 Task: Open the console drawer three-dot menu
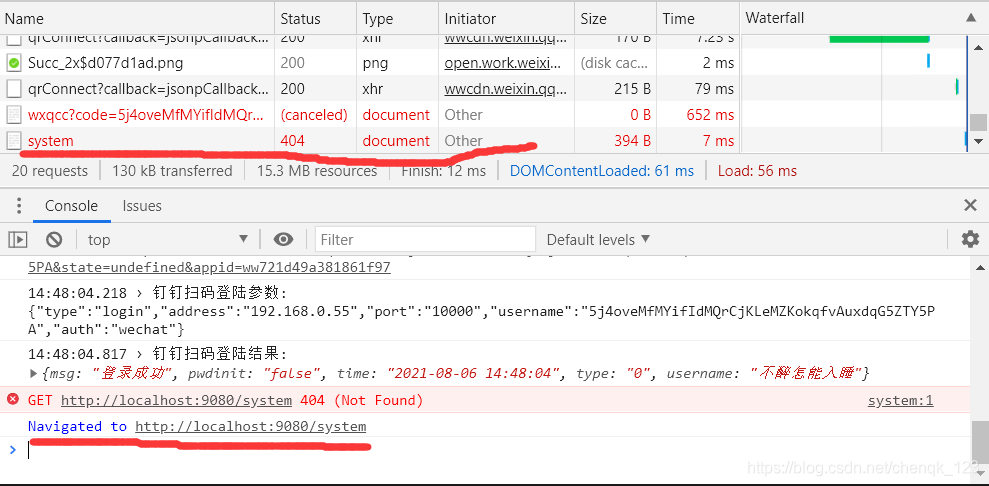(x=19, y=205)
